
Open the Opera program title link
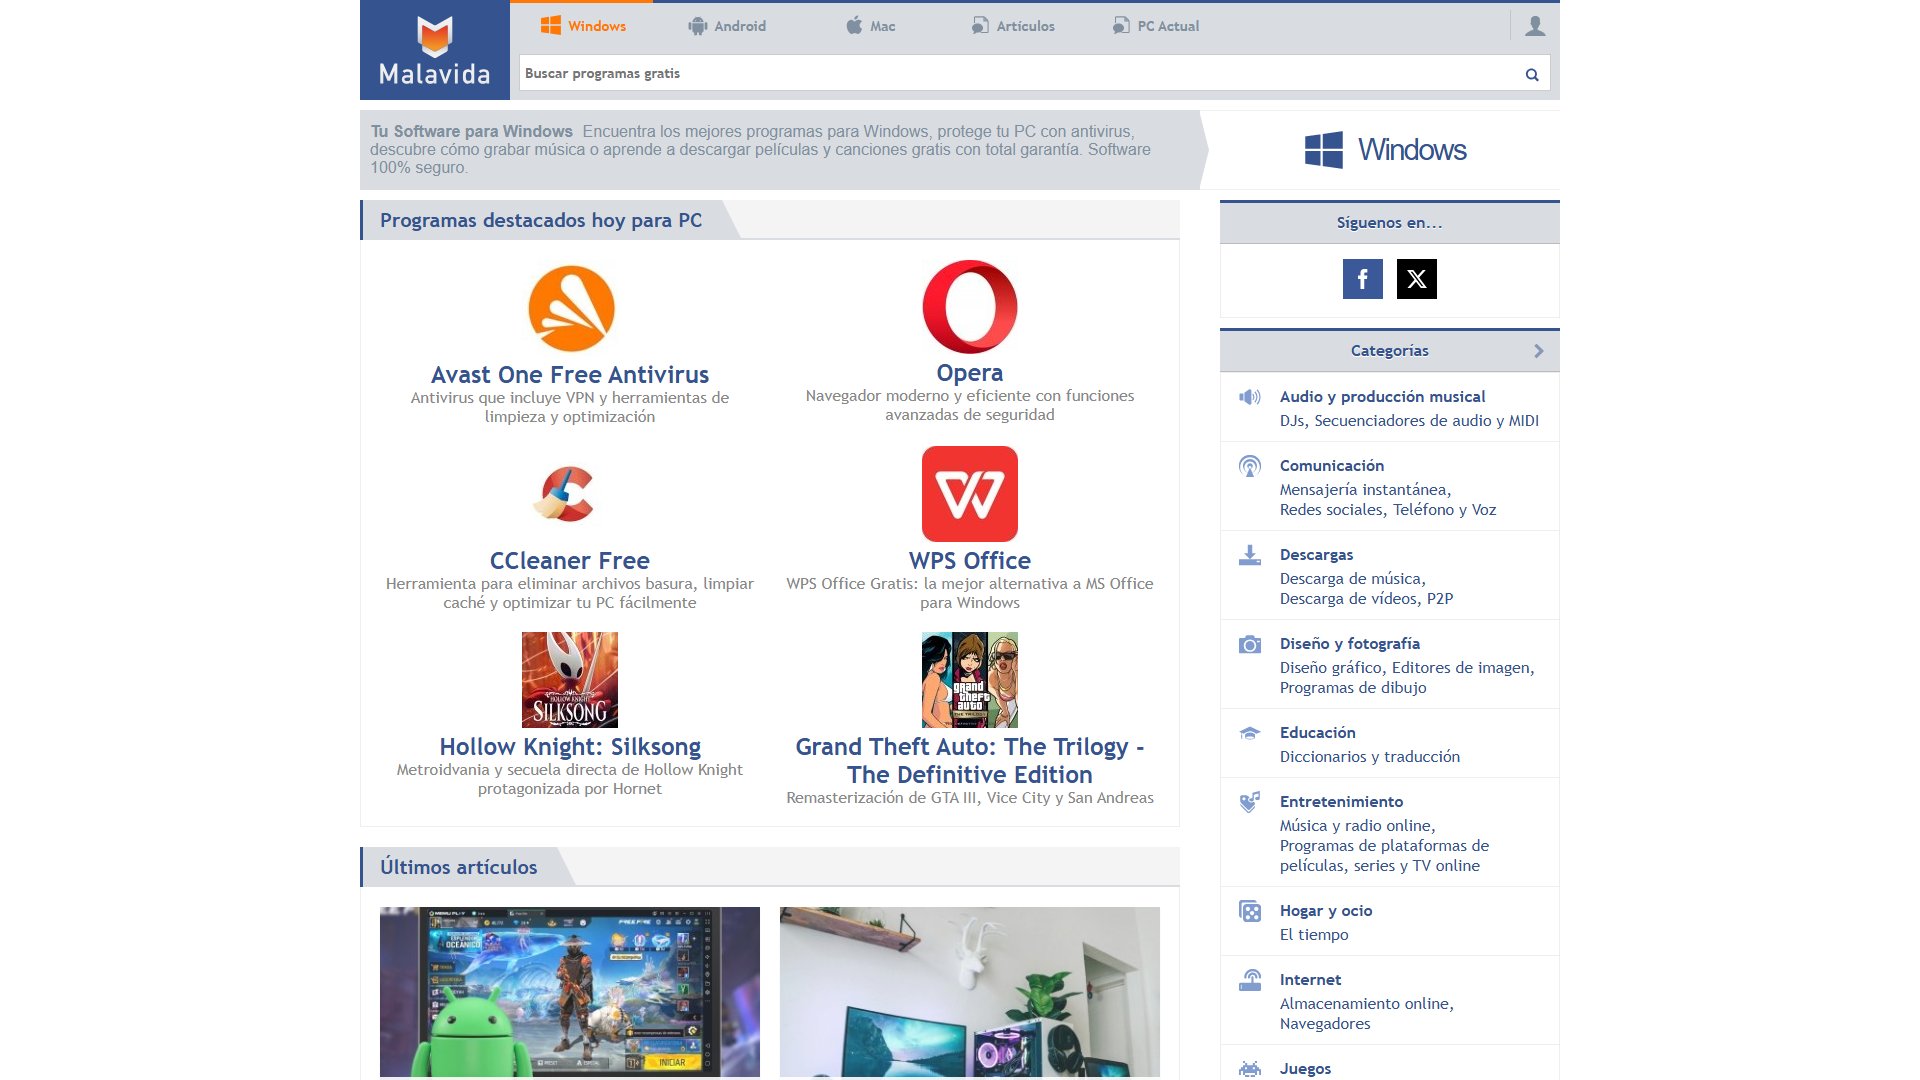970,373
